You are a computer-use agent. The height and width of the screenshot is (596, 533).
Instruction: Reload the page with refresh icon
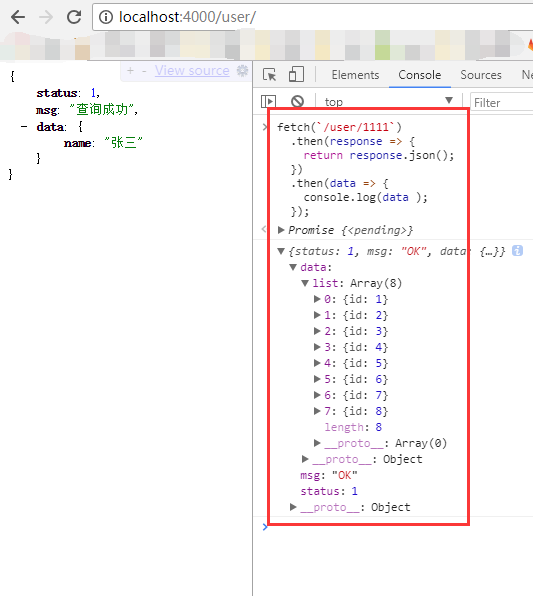[74, 17]
